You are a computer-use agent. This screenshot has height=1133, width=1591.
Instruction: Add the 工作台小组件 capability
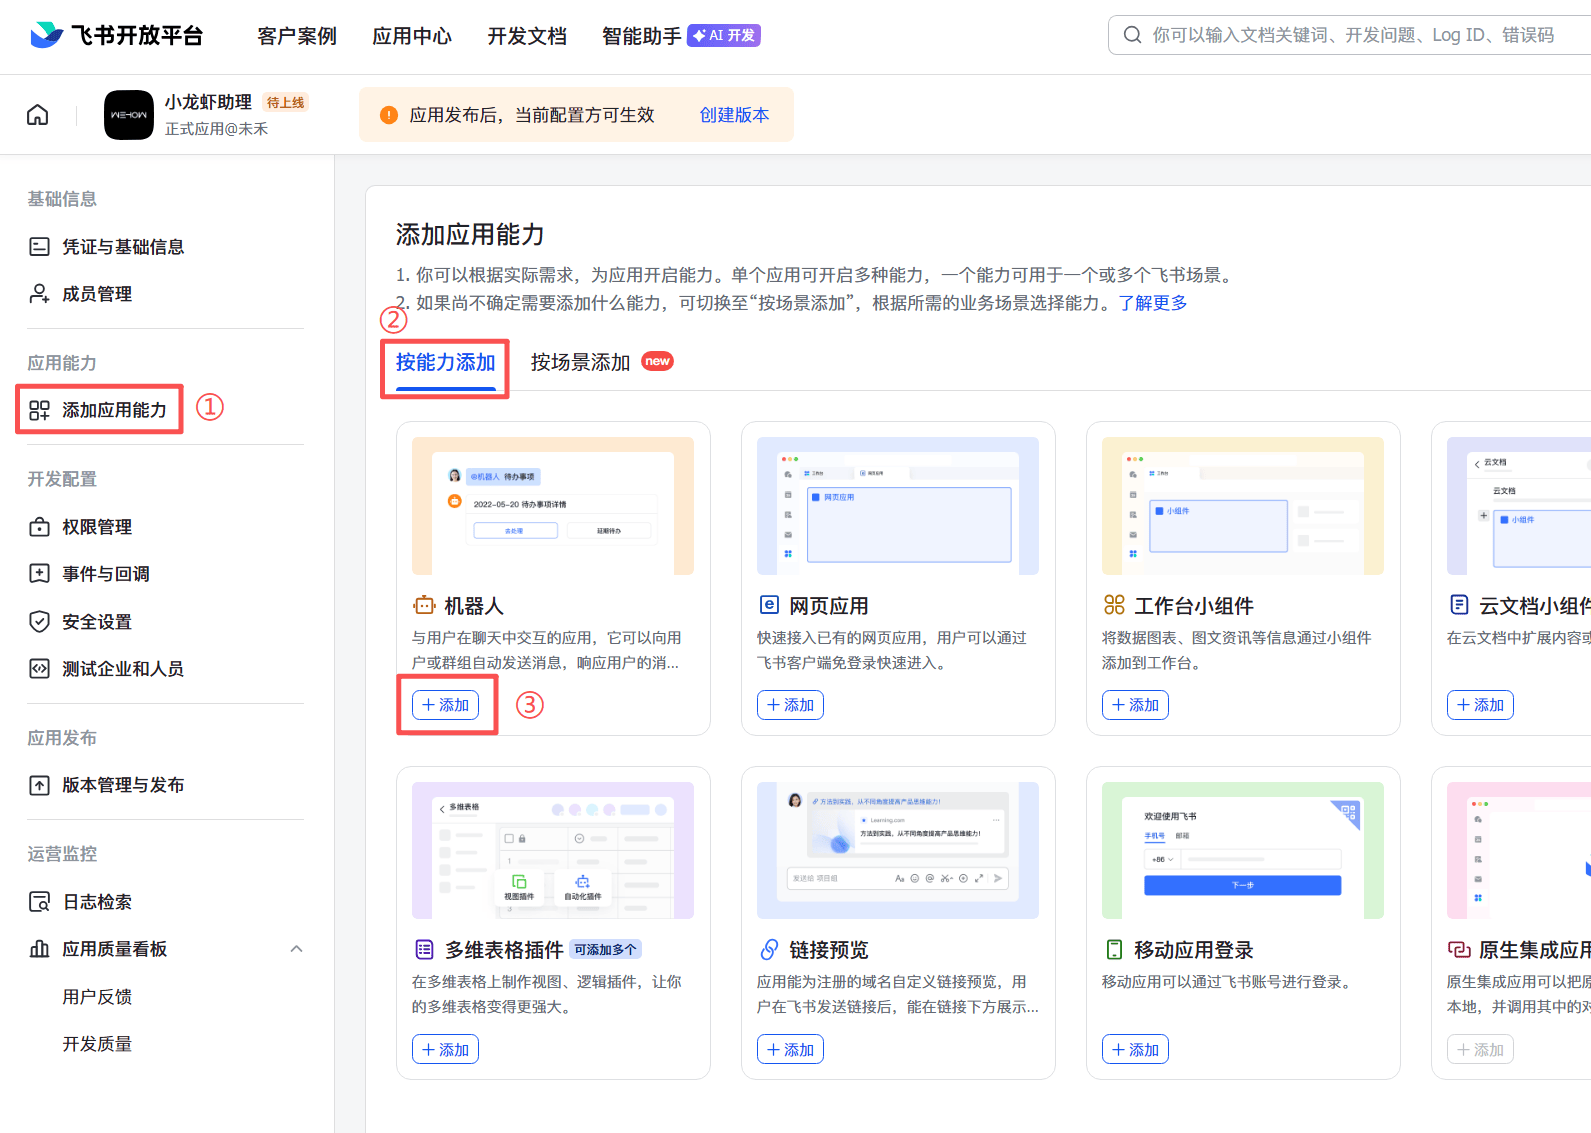click(1135, 705)
